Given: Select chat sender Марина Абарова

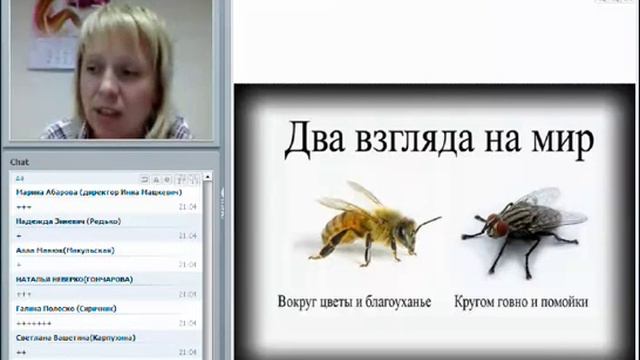Looking at the screenshot, I should tap(99, 192).
